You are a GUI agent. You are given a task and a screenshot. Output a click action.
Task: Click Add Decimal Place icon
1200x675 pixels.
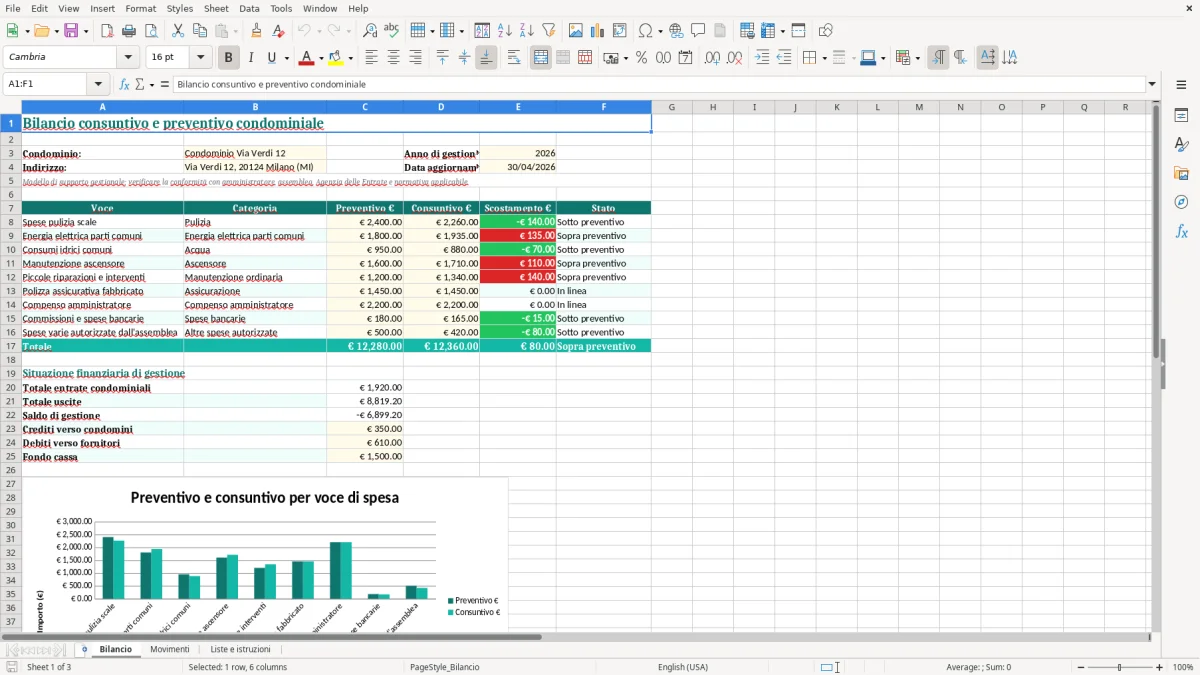712,58
